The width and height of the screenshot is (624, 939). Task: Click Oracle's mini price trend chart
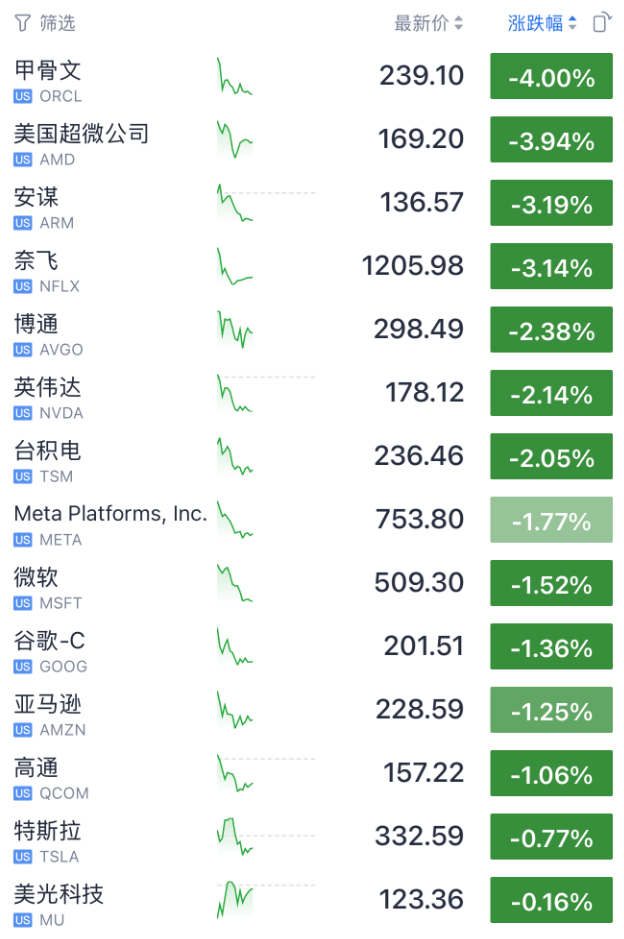[x=234, y=76]
